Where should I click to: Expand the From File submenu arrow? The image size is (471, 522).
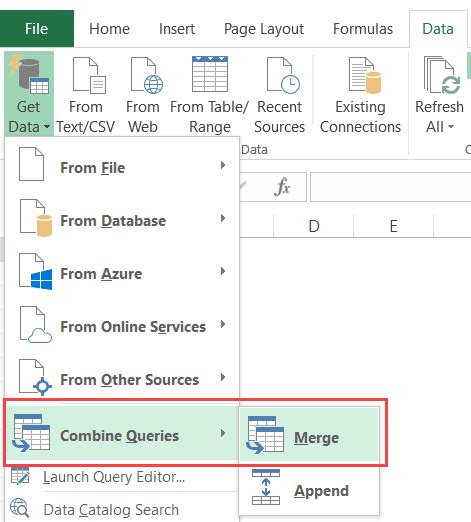[x=223, y=165]
